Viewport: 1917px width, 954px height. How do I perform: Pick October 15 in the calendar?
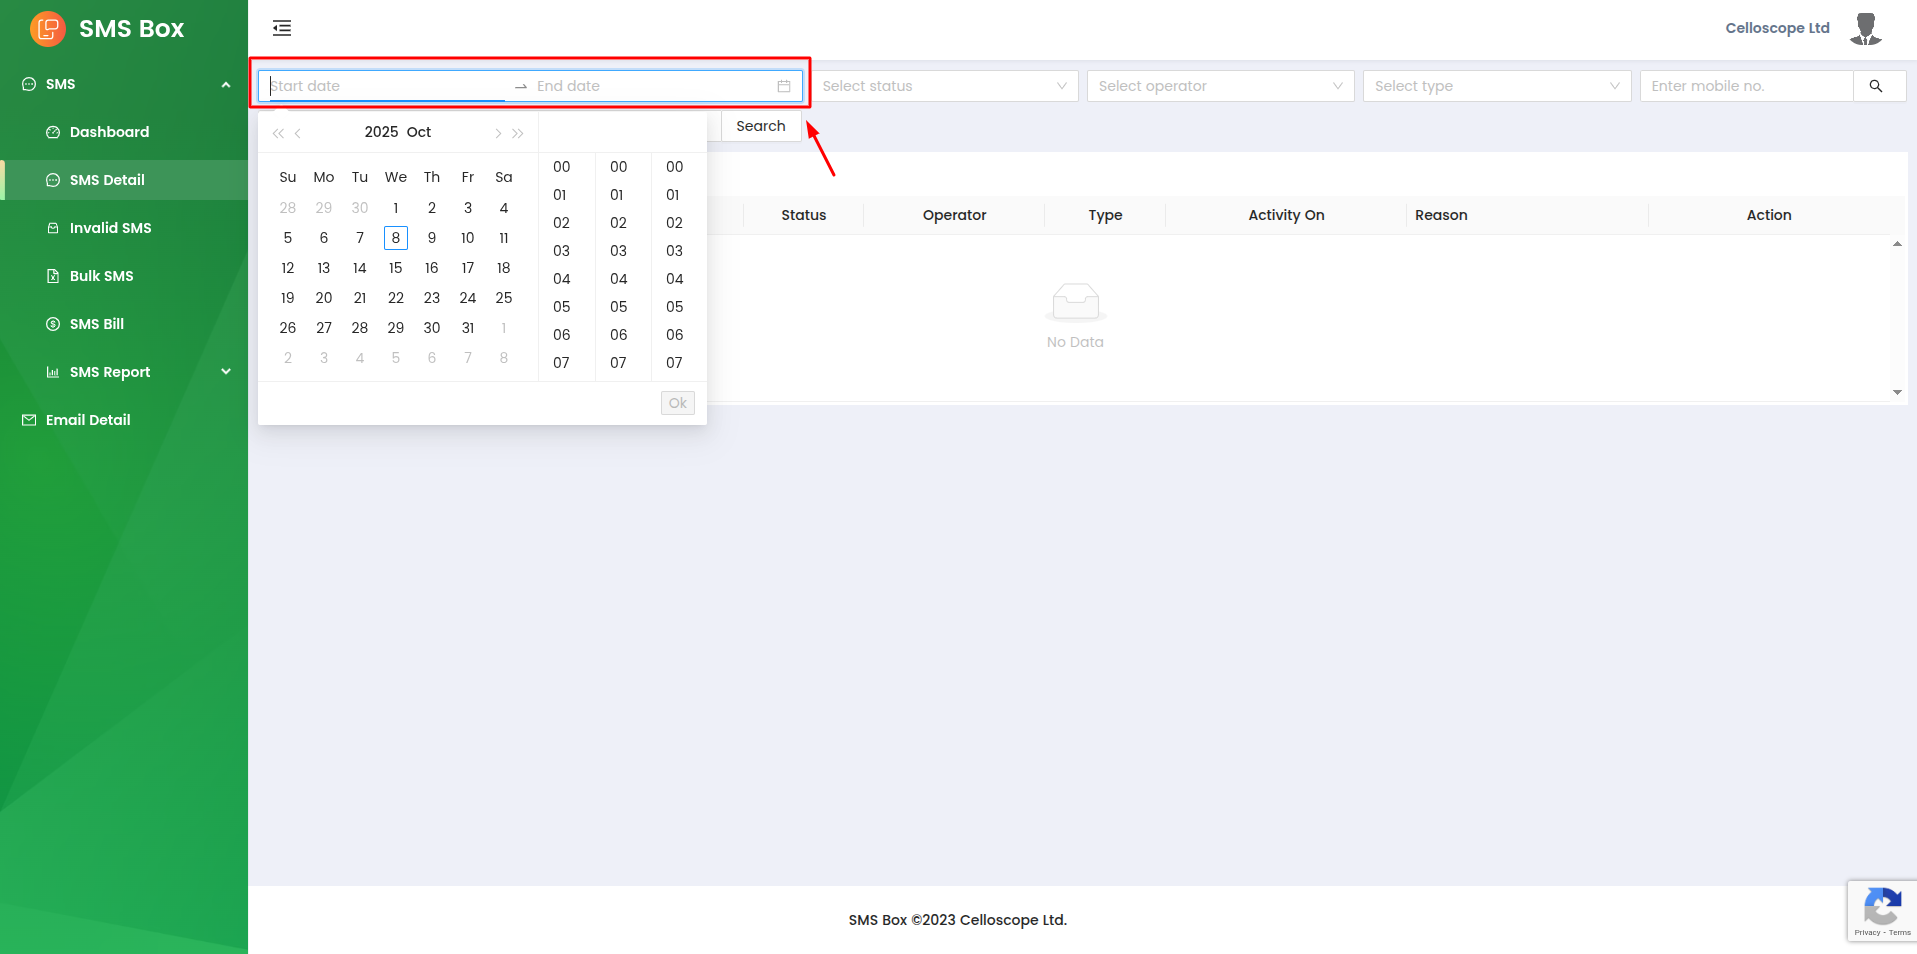[396, 268]
